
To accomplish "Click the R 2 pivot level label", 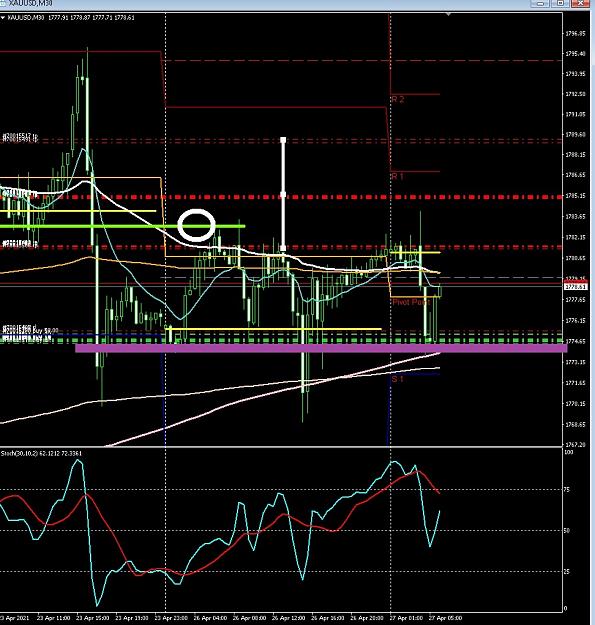I will pyautogui.click(x=398, y=99).
